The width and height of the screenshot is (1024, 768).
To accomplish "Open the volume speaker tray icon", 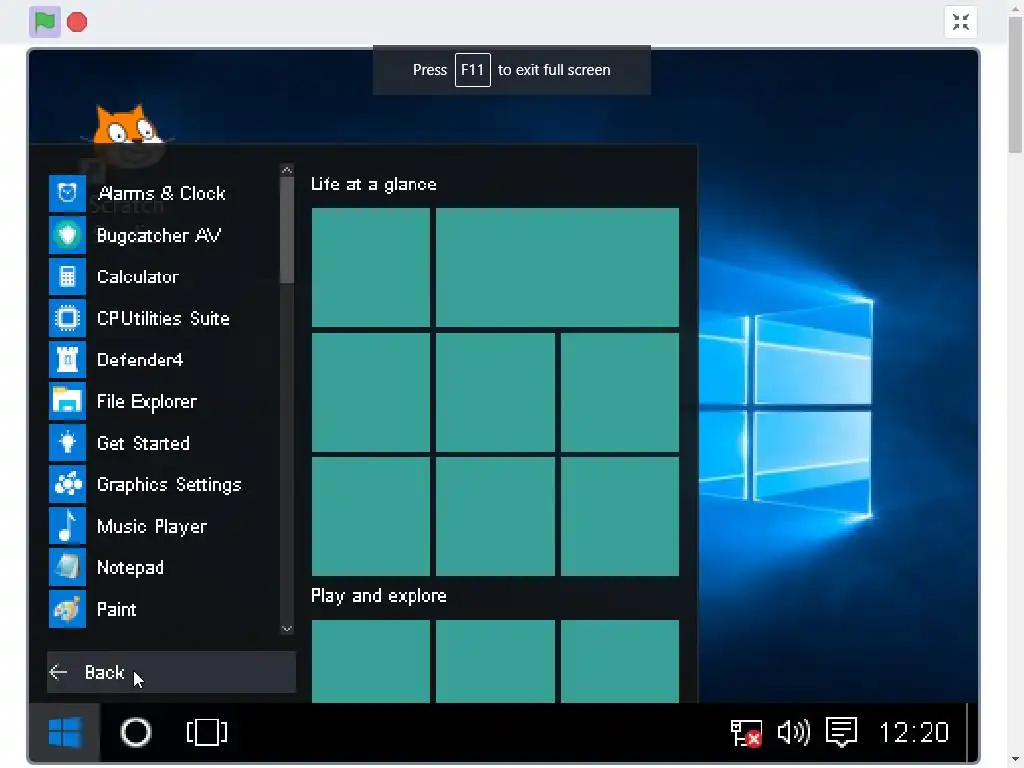I will click(x=793, y=732).
